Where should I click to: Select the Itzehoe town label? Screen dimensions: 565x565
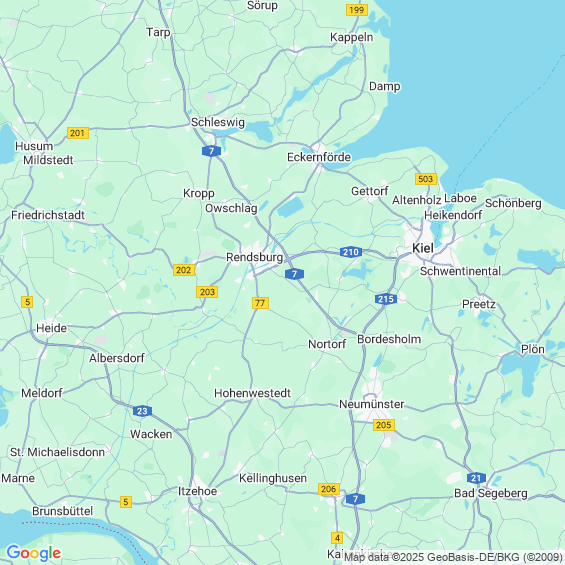pos(197,491)
